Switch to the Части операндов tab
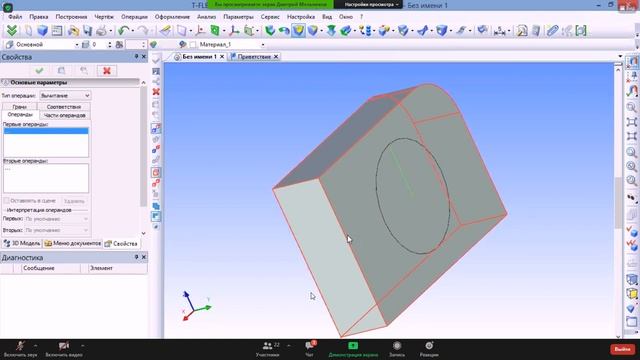The width and height of the screenshot is (640, 360). (64, 116)
